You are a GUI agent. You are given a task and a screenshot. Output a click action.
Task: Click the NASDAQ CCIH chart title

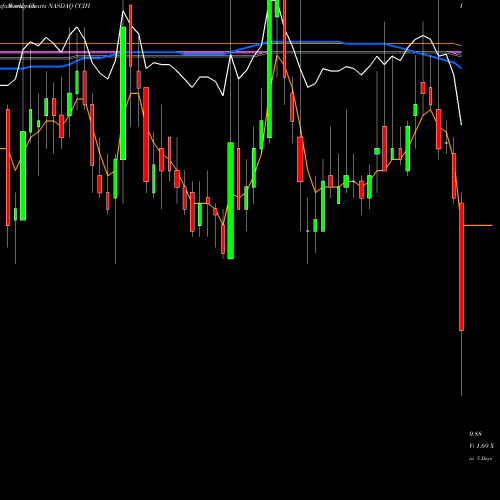pos(69,6)
